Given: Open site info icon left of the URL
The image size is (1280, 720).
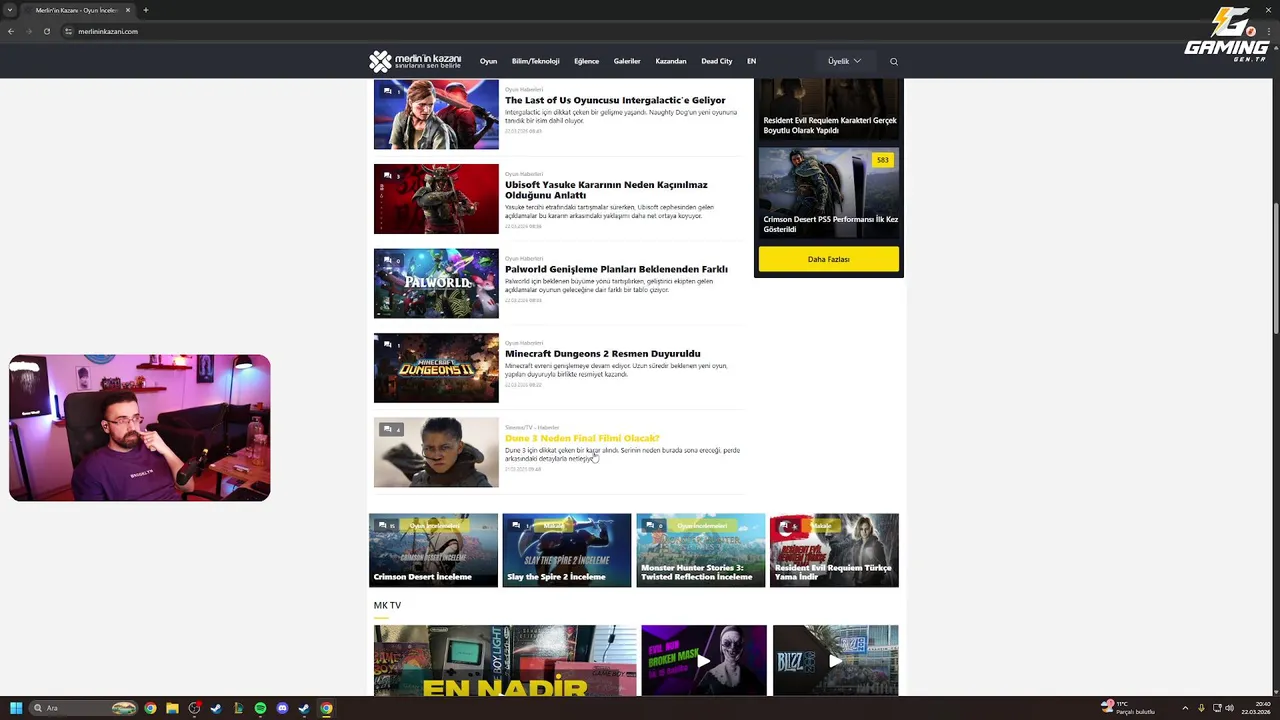Looking at the screenshot, I should tap(69, 31).
